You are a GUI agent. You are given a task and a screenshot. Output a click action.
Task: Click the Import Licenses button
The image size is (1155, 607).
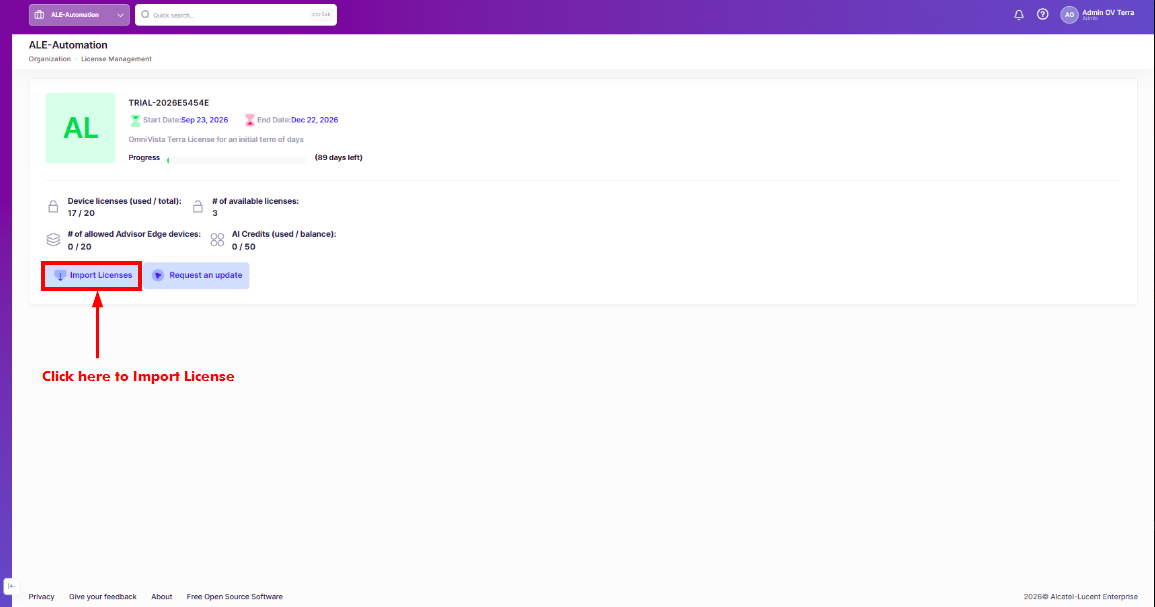93,276
